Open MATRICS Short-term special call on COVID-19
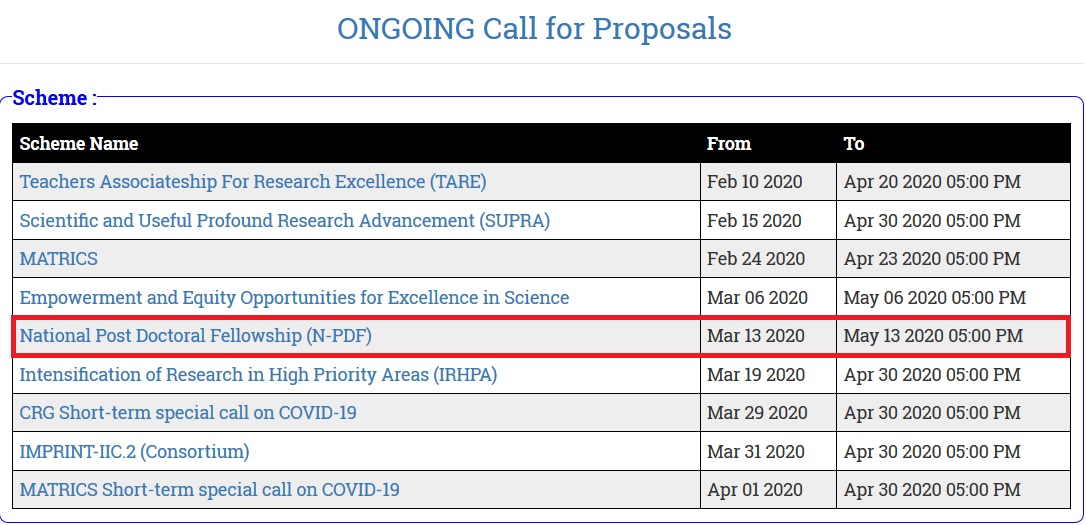The width and height of the screenshot is (1086, 525). tap(210, 490)
